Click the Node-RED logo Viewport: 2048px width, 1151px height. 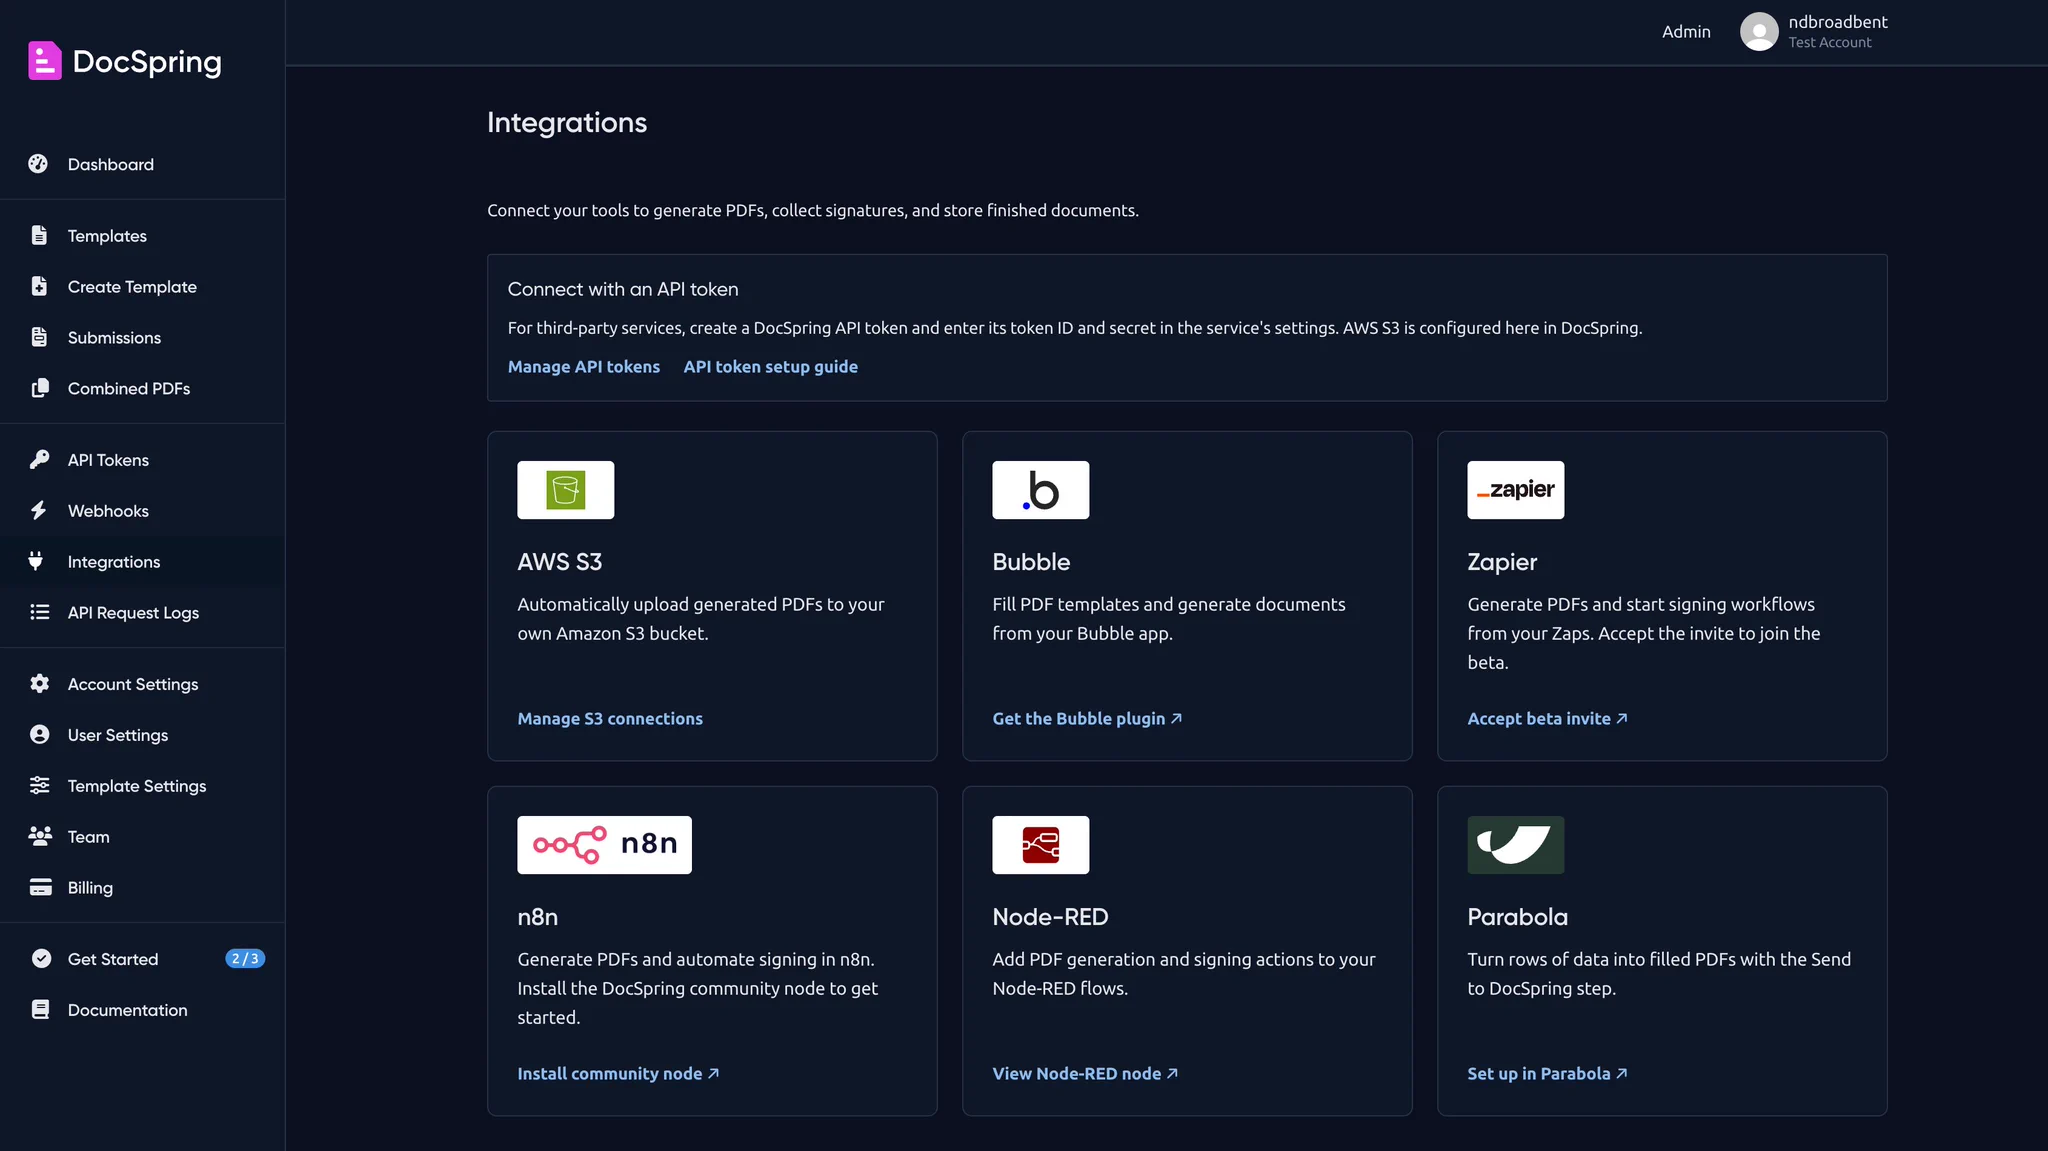click(x=1041, y=845)
